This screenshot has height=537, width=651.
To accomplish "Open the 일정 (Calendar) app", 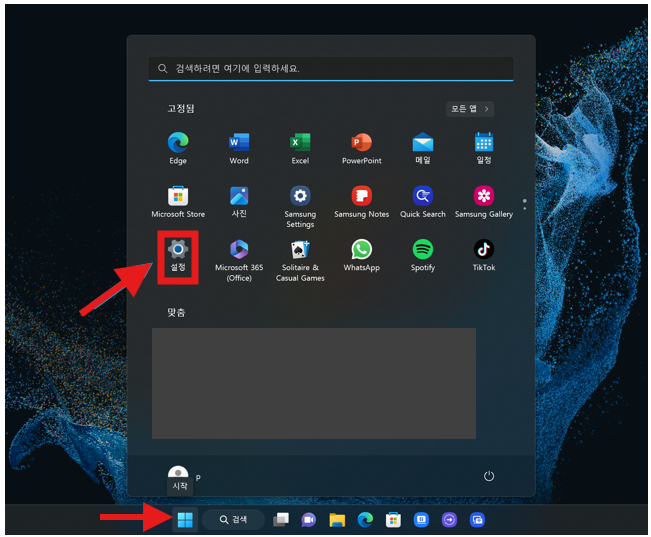I will coord(484,148).
